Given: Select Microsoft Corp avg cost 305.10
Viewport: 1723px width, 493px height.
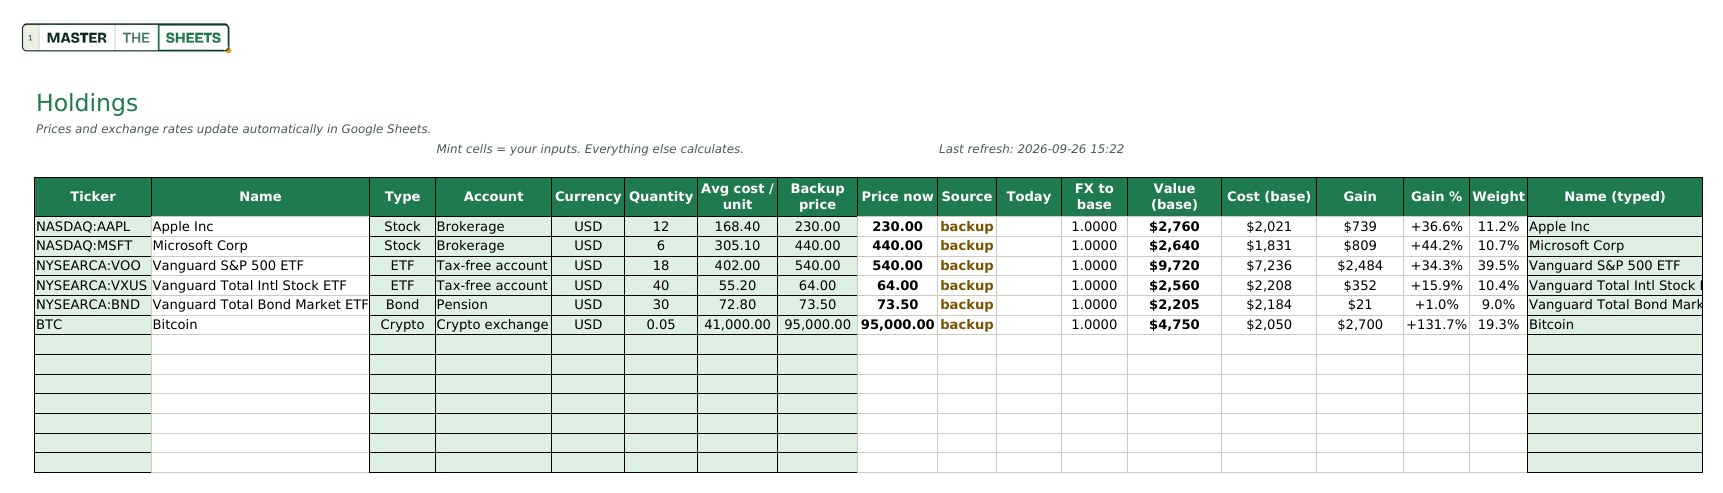Looking at the screenshot, I should [x=737, y=245].
